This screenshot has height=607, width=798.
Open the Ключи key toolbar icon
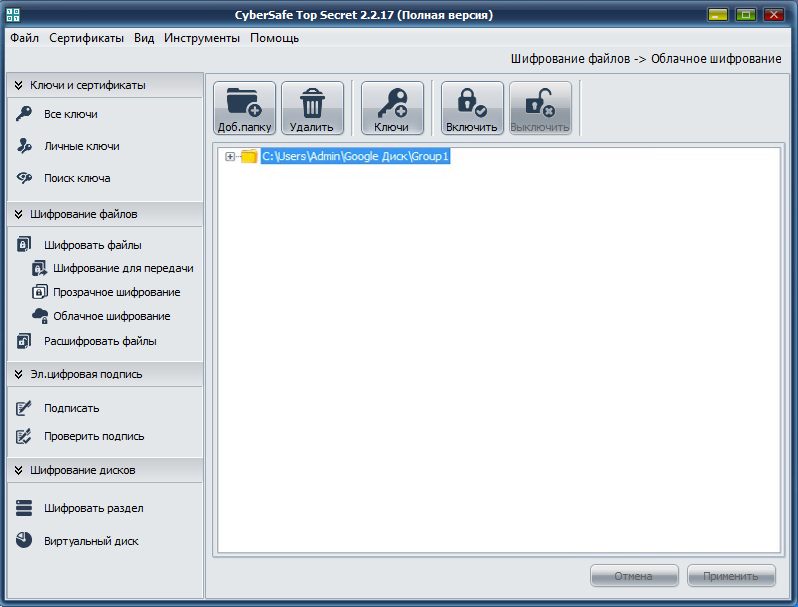point(392,108)
